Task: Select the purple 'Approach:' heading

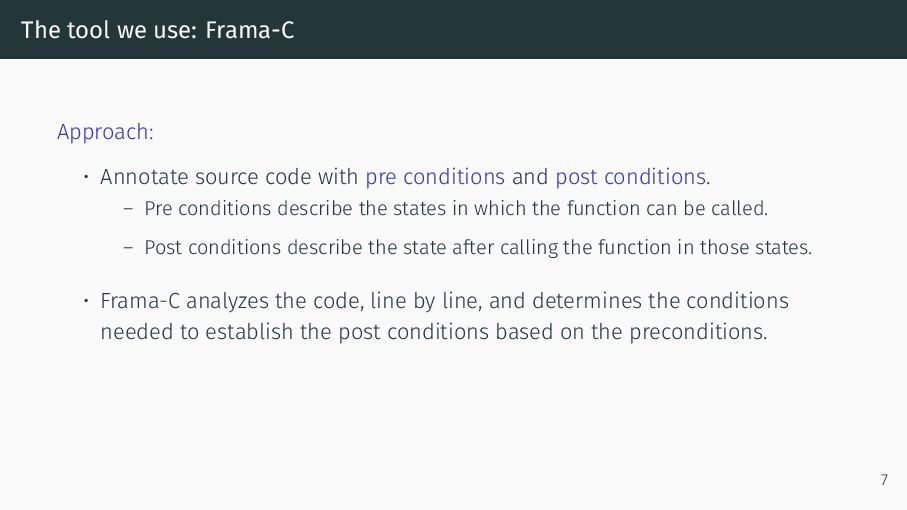Action: (x=105, y=132)
